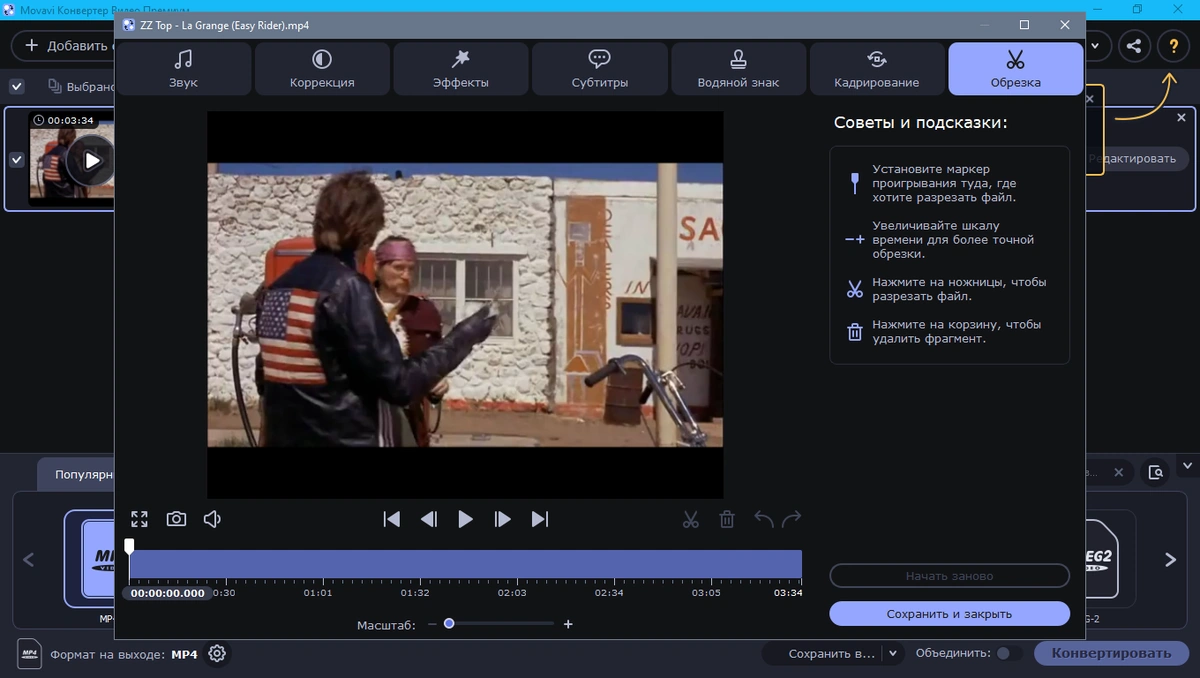Click the Масштаб zoom slider handle
Viewport: 1200px width, 678px height.
click(x=449, y=623)
